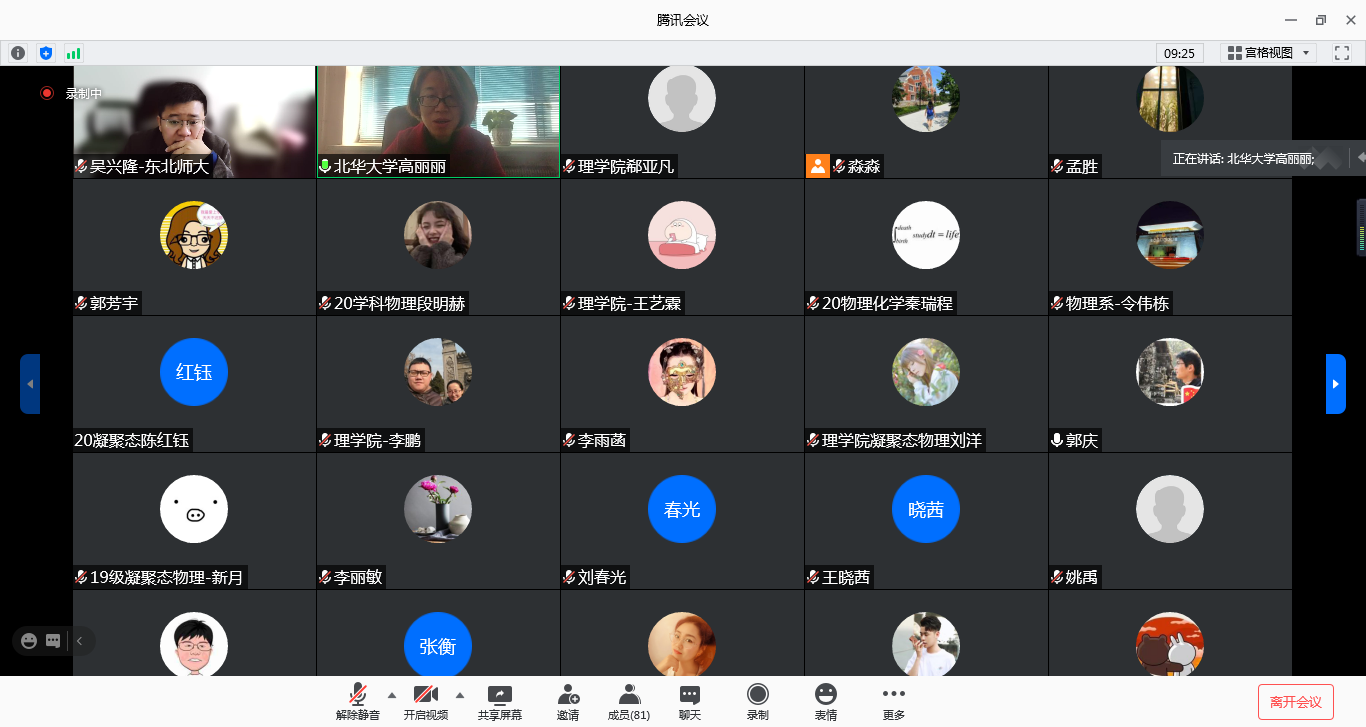This screenshot has width=1366, height=727.
Task: Click the 刘春光 name label
Action: [602, 577]
